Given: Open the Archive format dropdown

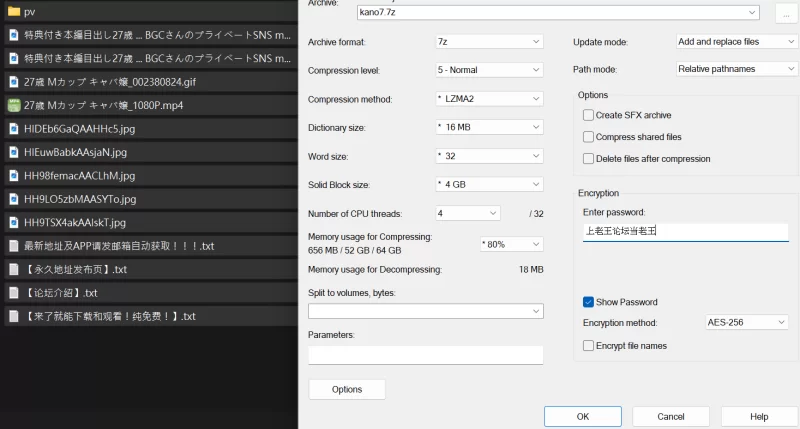Looking at the screenshot, I should [489, 42].
